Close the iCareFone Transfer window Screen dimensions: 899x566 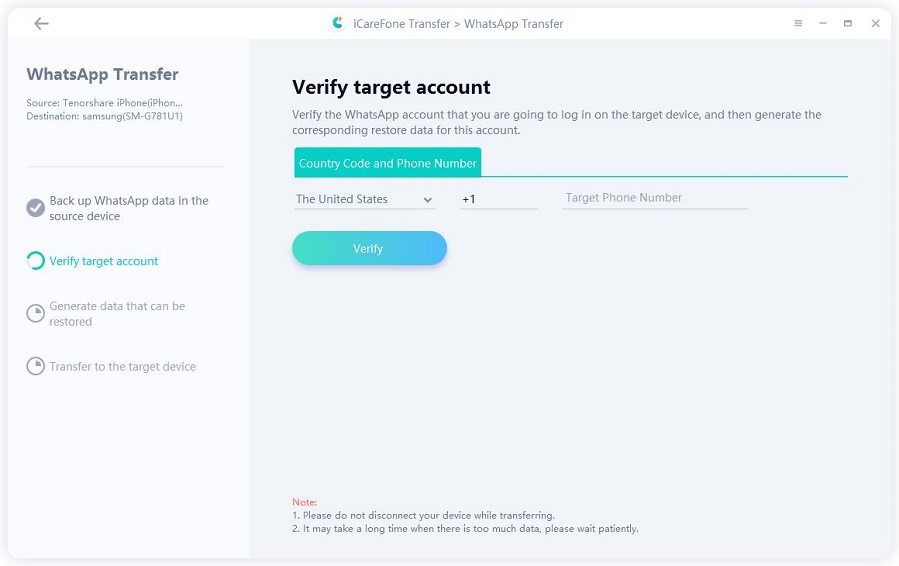coord(875,23)
